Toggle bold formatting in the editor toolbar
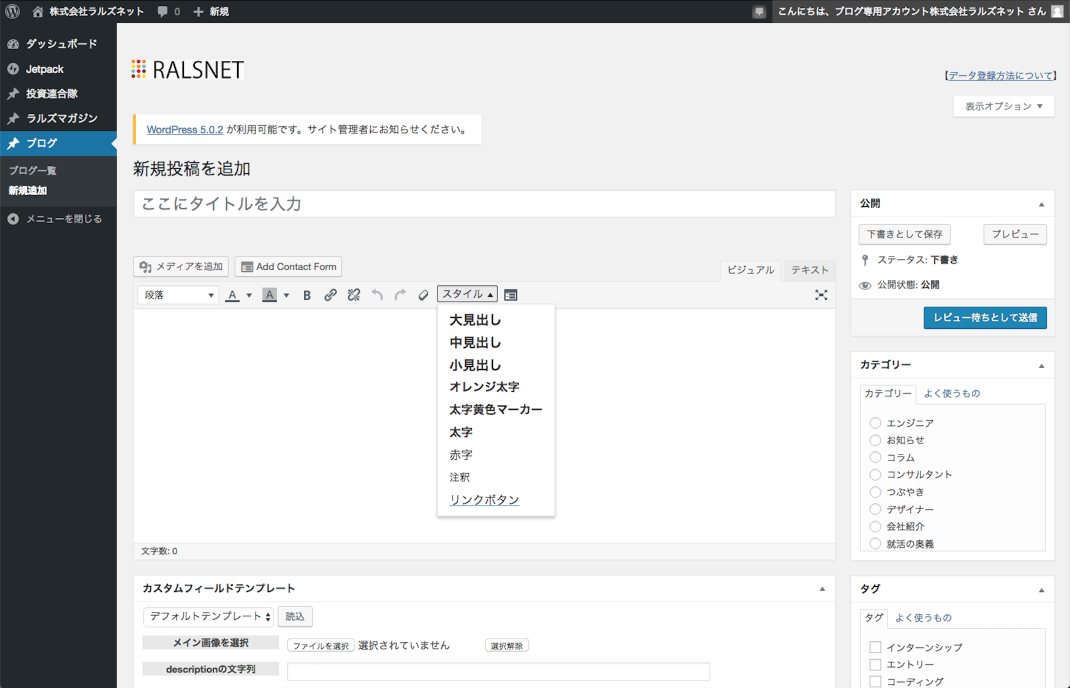This screenshot has width=1070, height=688. coord(307,295)
